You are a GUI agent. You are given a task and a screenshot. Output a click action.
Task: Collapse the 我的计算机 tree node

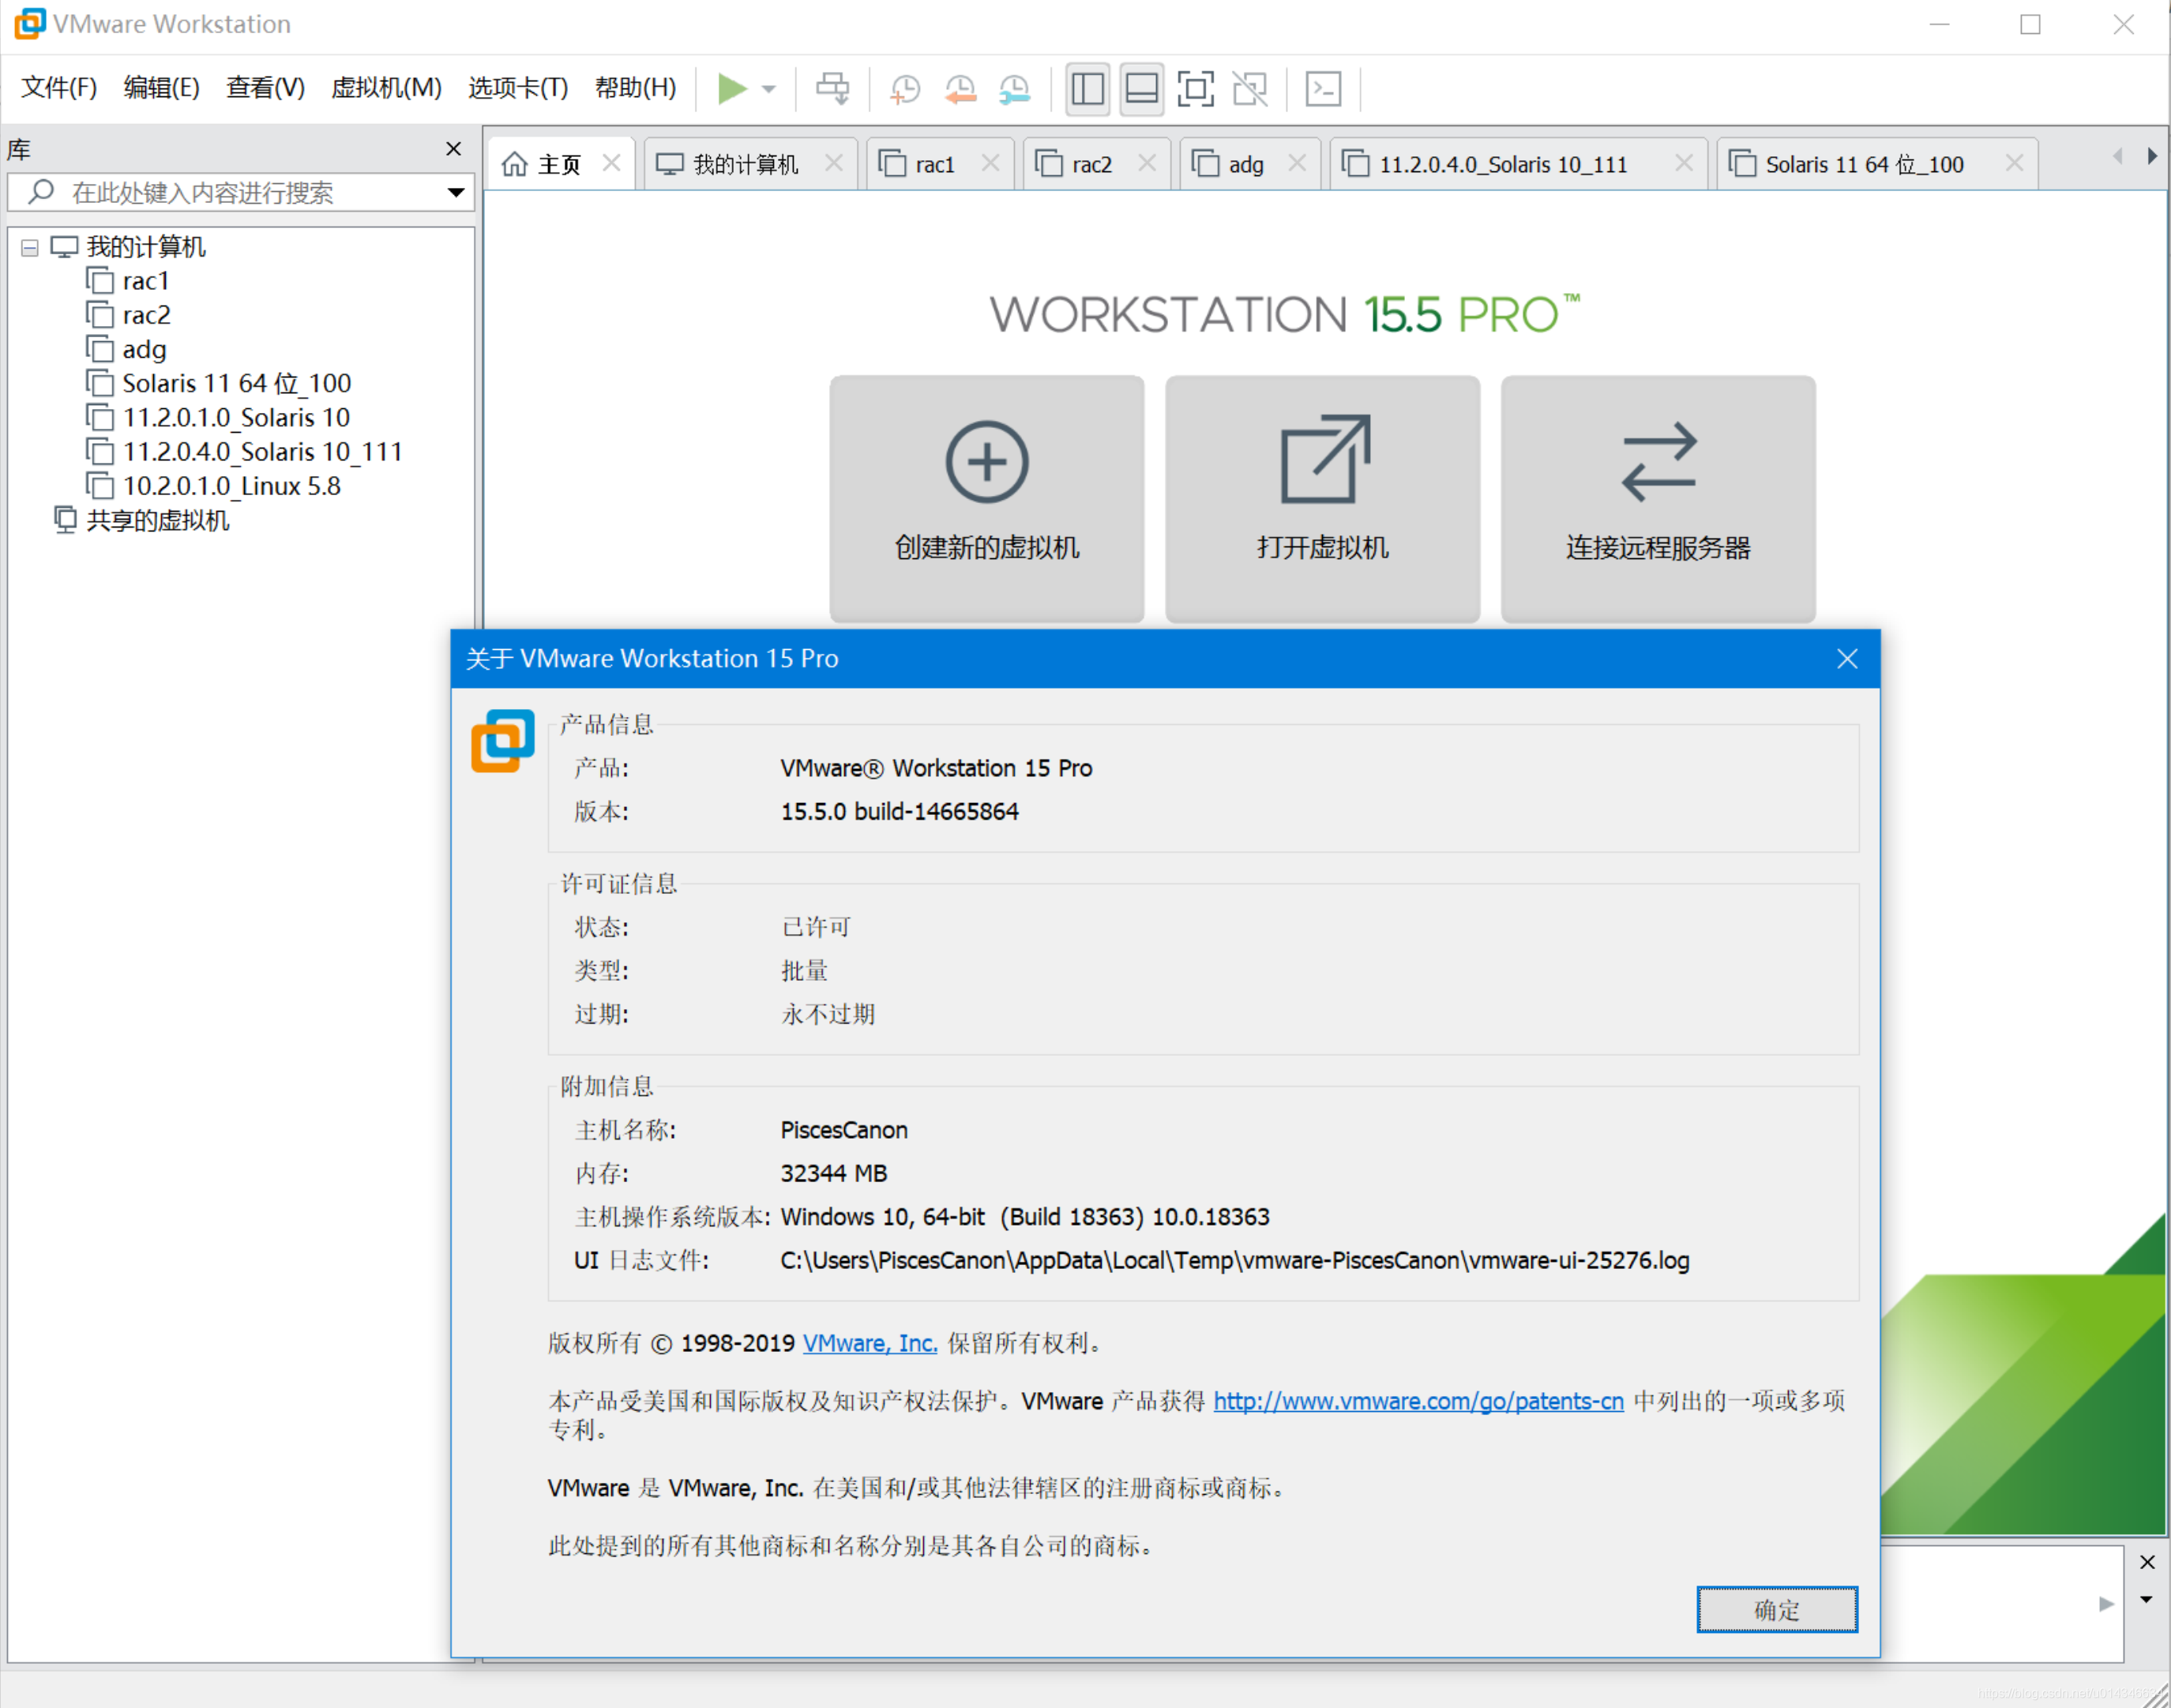(x=30, y=247)
